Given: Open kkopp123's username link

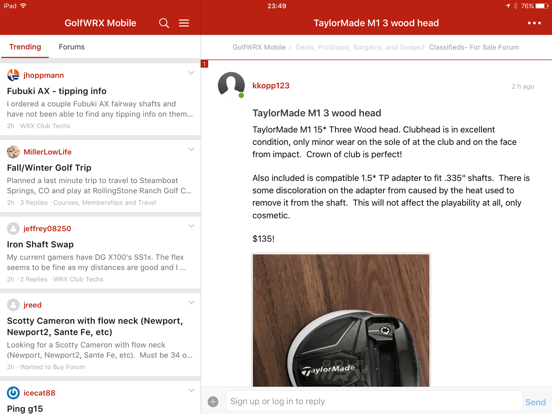Looking at the screenshot, I should 271,86.
